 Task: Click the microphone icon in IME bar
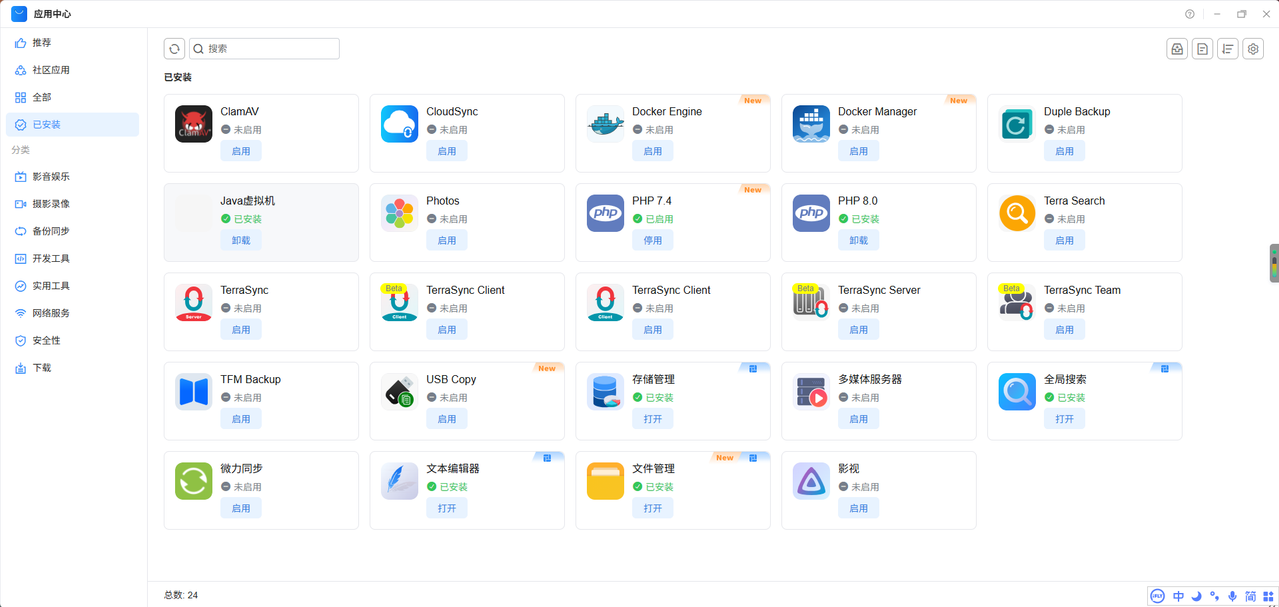(x=1232, y=596)
